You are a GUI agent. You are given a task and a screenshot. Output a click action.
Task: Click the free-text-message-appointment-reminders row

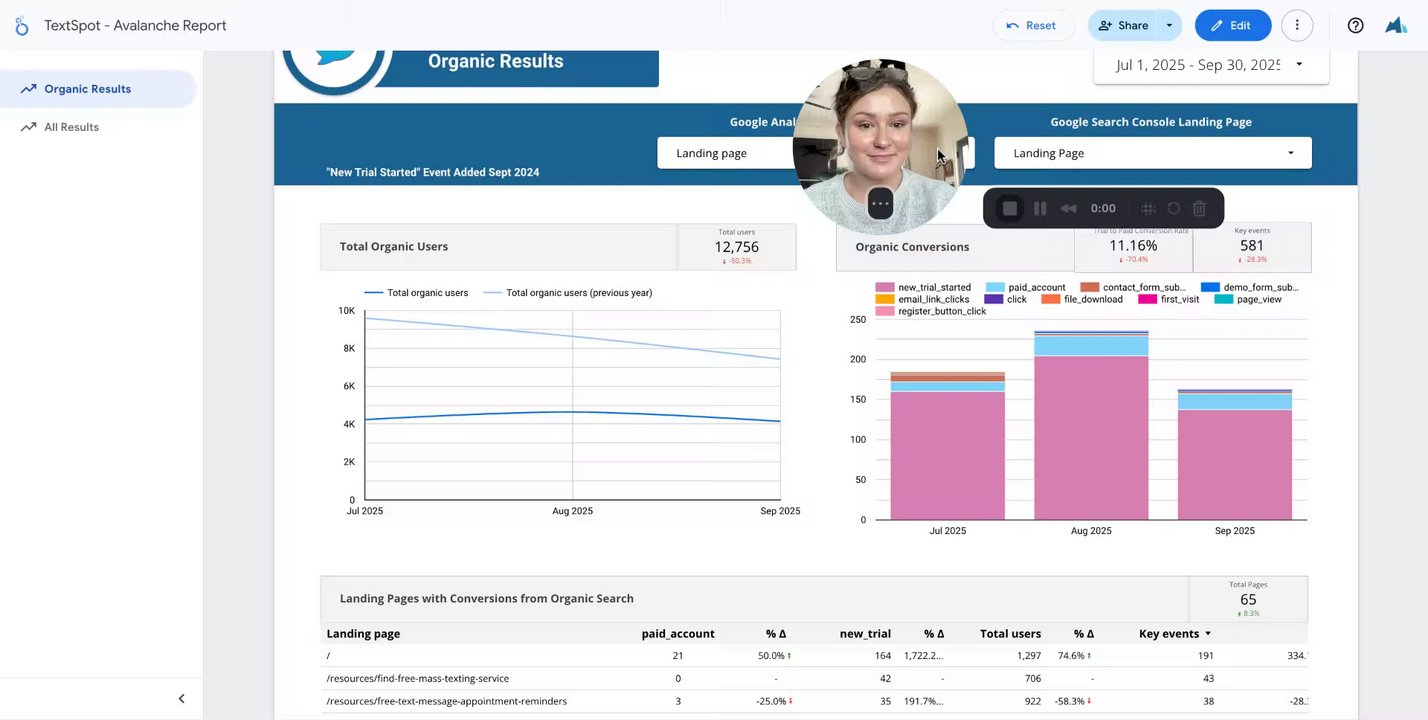coord(816,701)
